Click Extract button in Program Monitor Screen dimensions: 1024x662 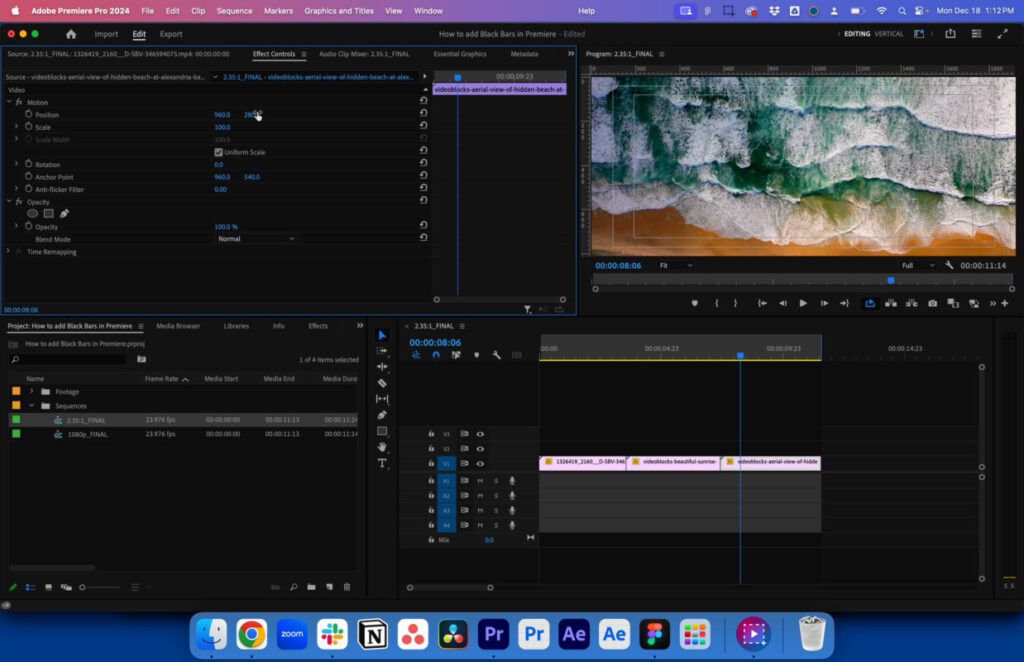911,303
